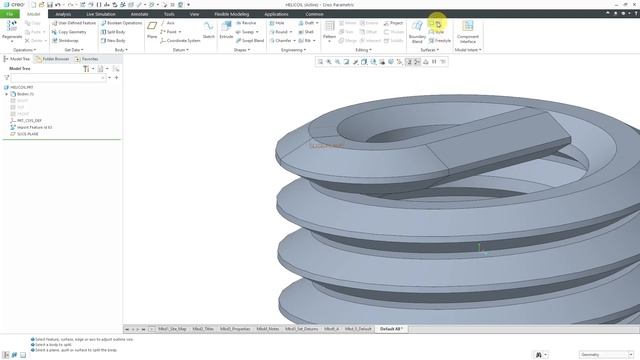Open the File menu
The image size is (640, 360).
[10, 14]
